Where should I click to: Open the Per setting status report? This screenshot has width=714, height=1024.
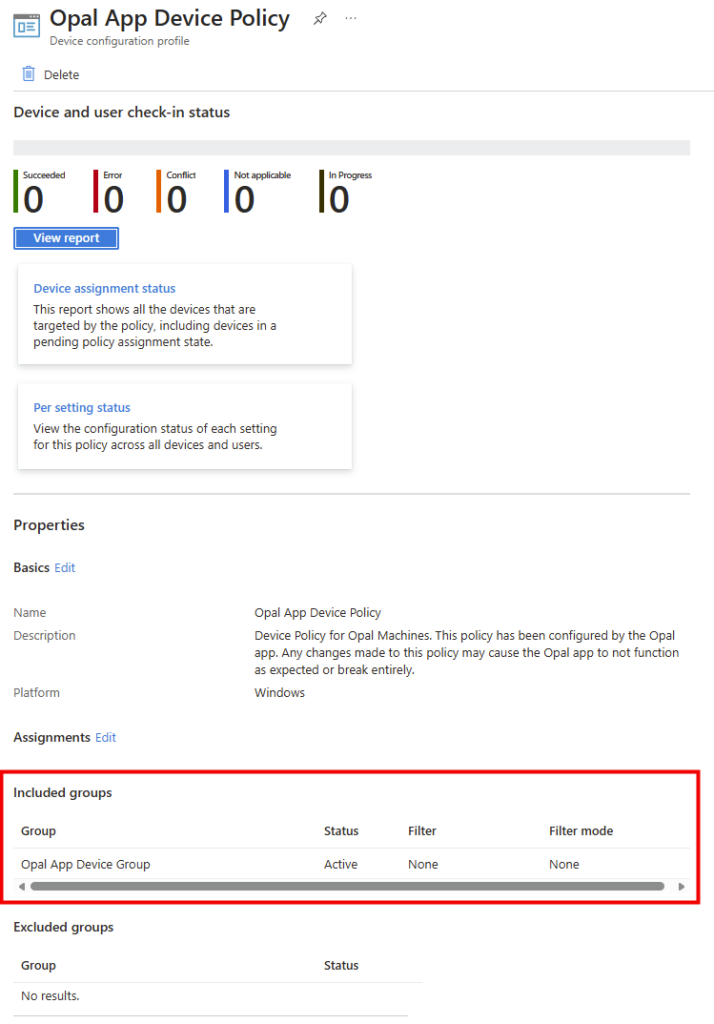pos(82,408)
